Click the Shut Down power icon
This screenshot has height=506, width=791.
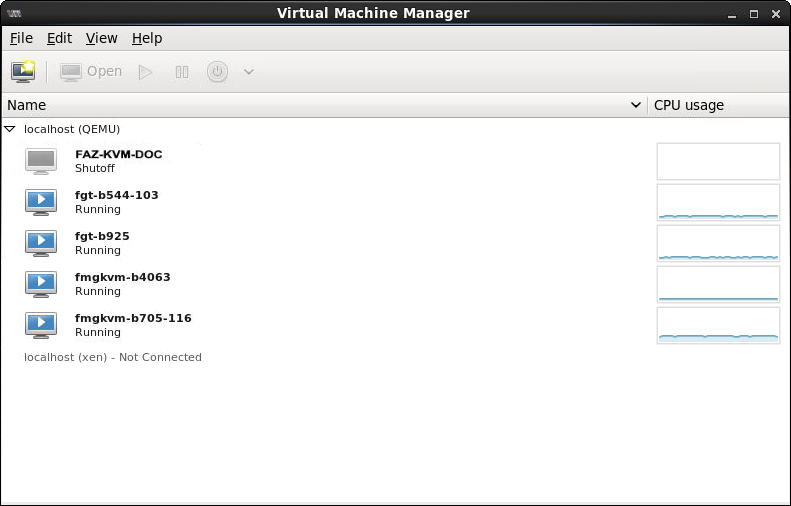(x=217, y=72)
